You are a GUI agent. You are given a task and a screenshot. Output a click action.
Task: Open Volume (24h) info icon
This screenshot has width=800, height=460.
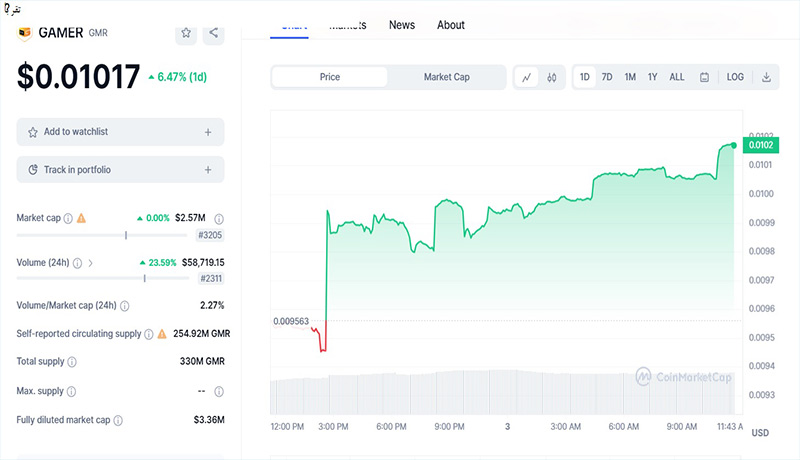click(x=77, y=263)
